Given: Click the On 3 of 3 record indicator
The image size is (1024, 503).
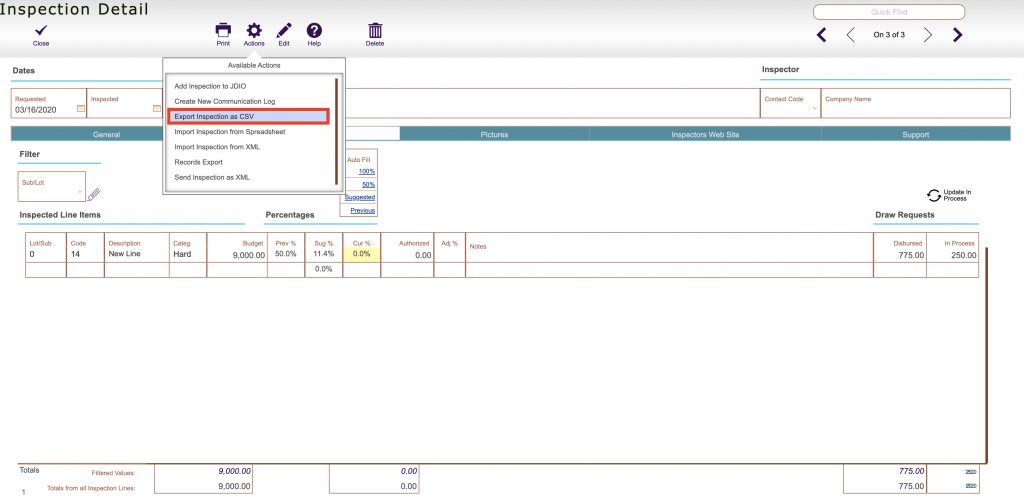Looking at the screenshot, I should click(889, 35).
